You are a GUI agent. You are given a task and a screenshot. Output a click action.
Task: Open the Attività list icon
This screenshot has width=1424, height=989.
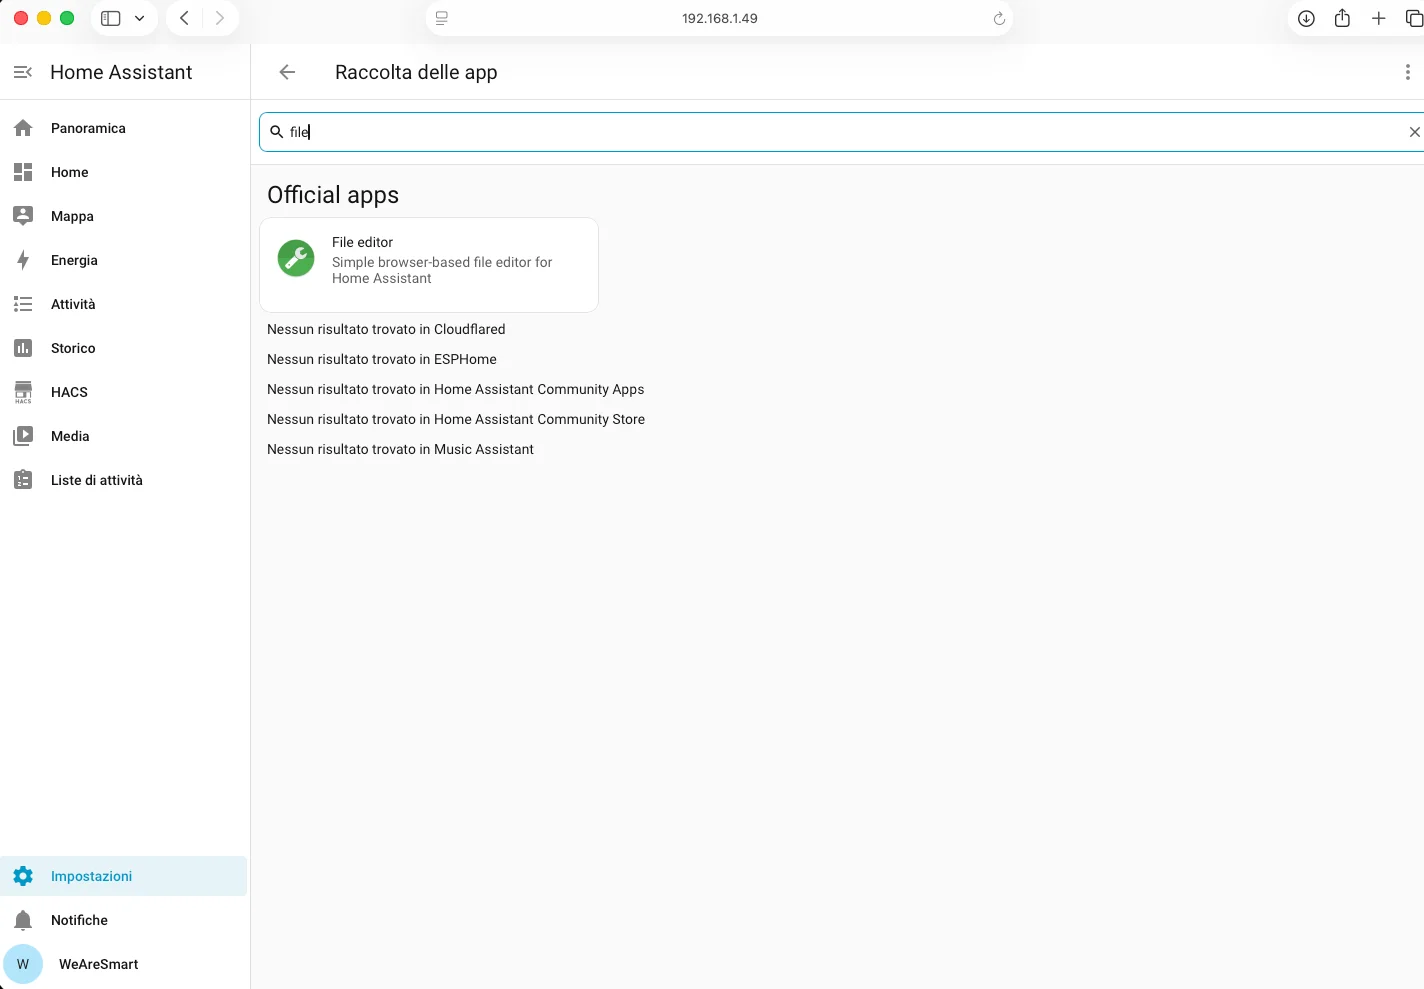23,304
